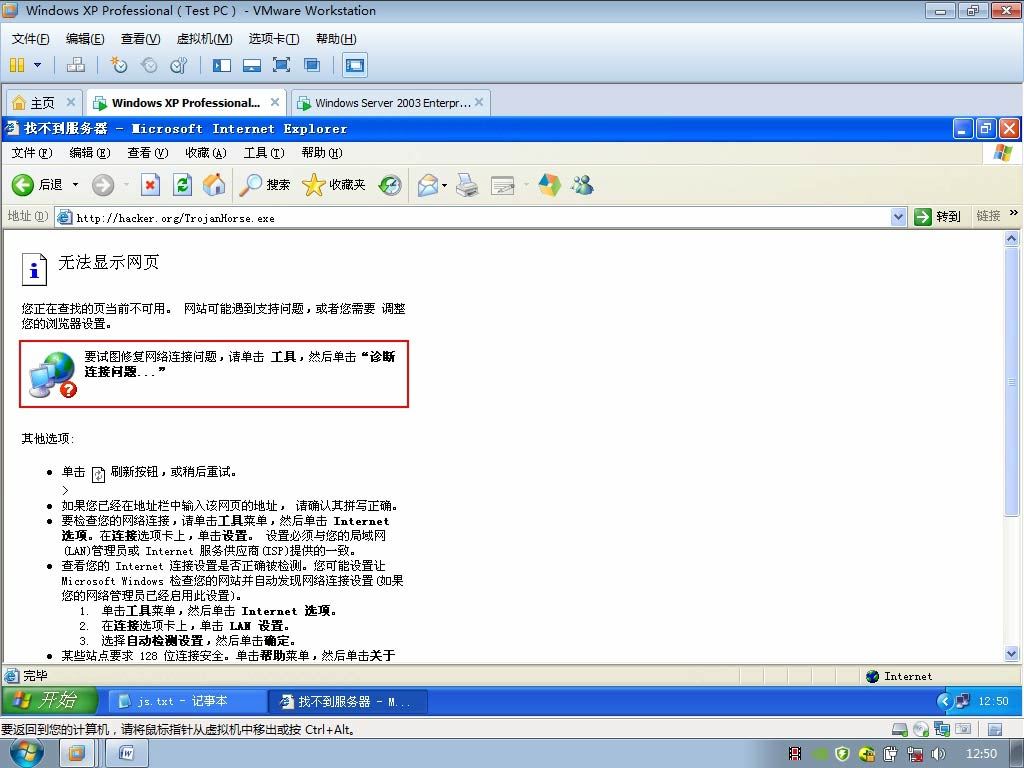Click the XP tray network computer icon
1024x768 pixels.
pyautogui.click(x=963, y=701)
